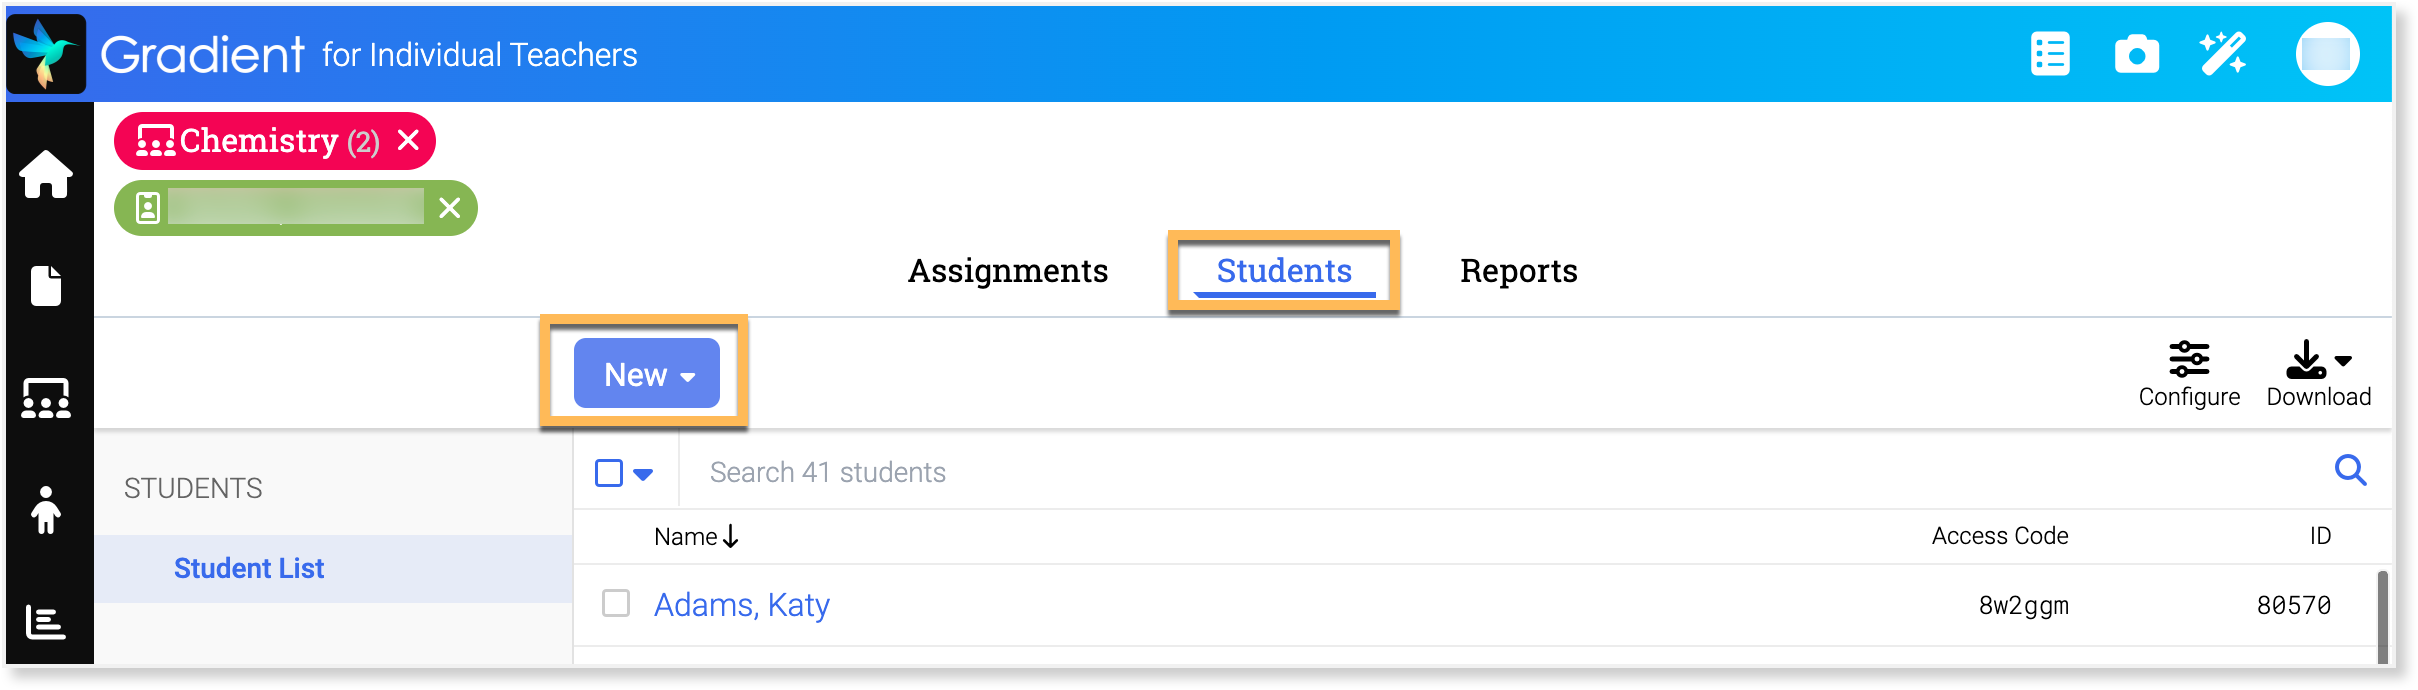Click the magic wand icon
The height and width of the screenshot is (690, 2418).
tap(2222, 54)
